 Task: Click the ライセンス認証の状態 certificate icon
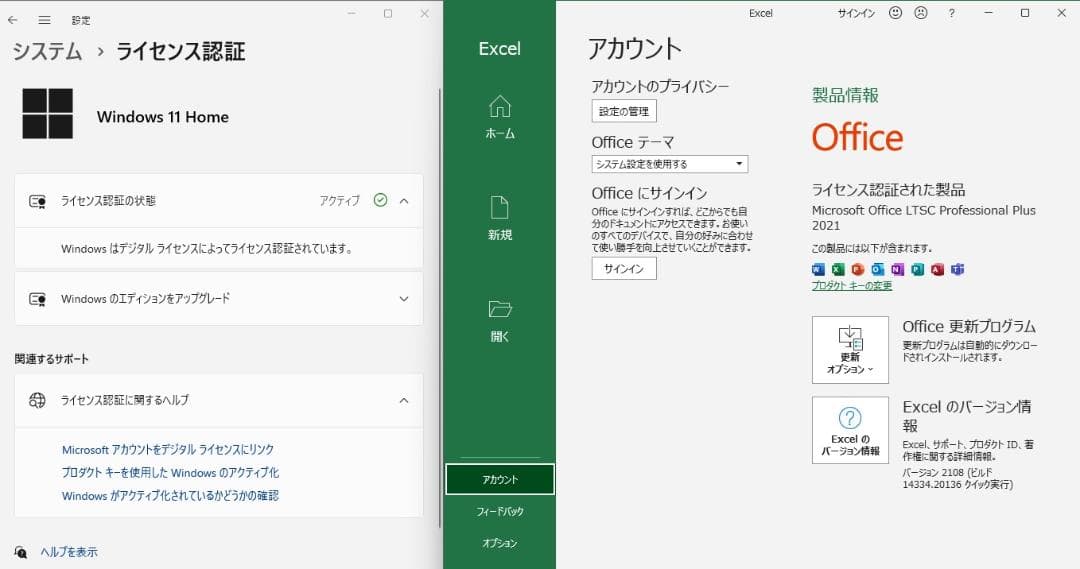coord(37,201)
